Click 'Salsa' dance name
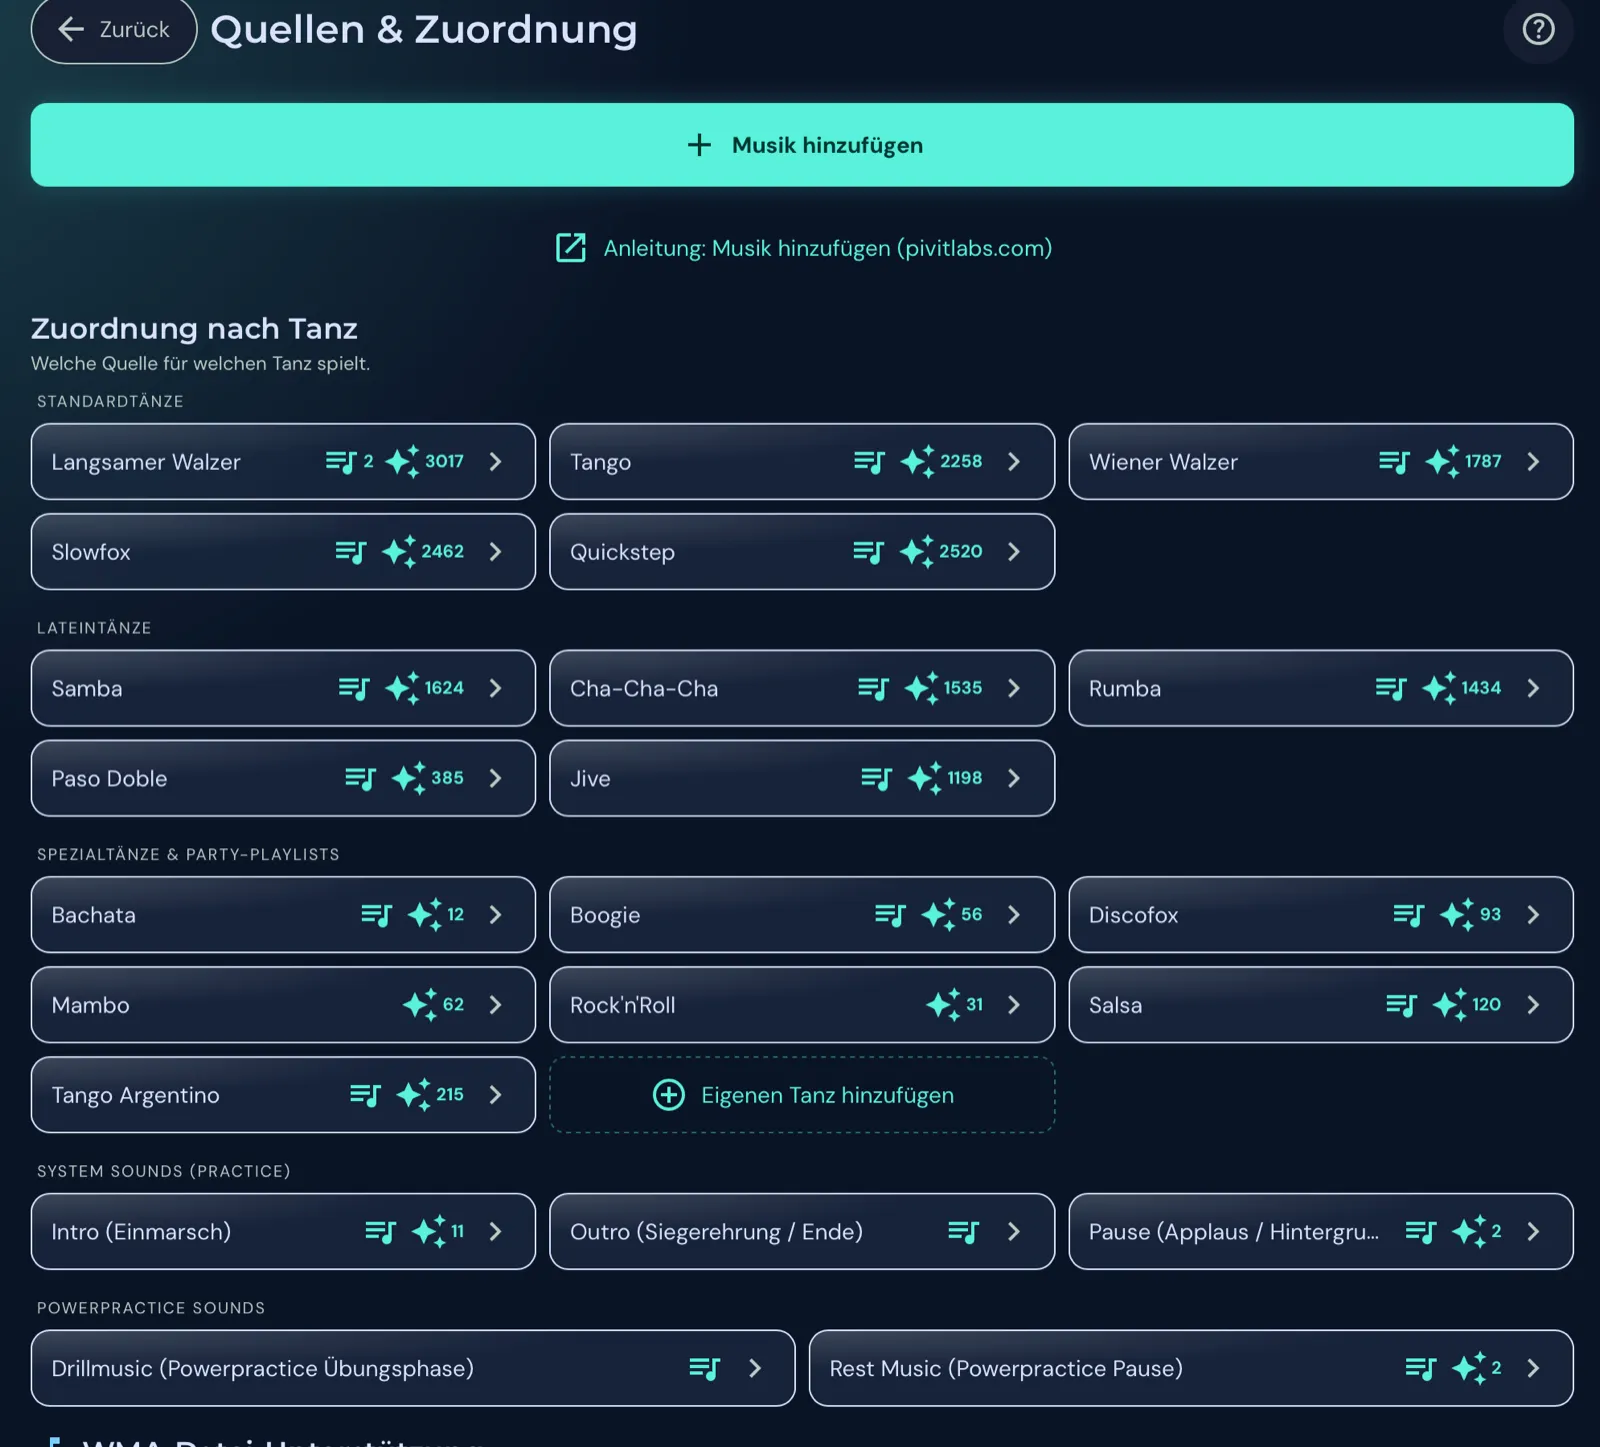 pos(1115,1005)
